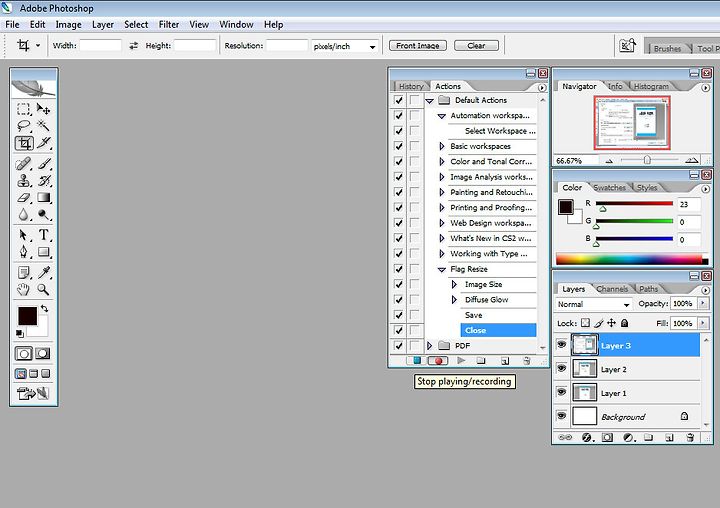Viewport: 720px width, 508px height.
Task: Select the Crop tool in toolbox
Action: point(24,143)
